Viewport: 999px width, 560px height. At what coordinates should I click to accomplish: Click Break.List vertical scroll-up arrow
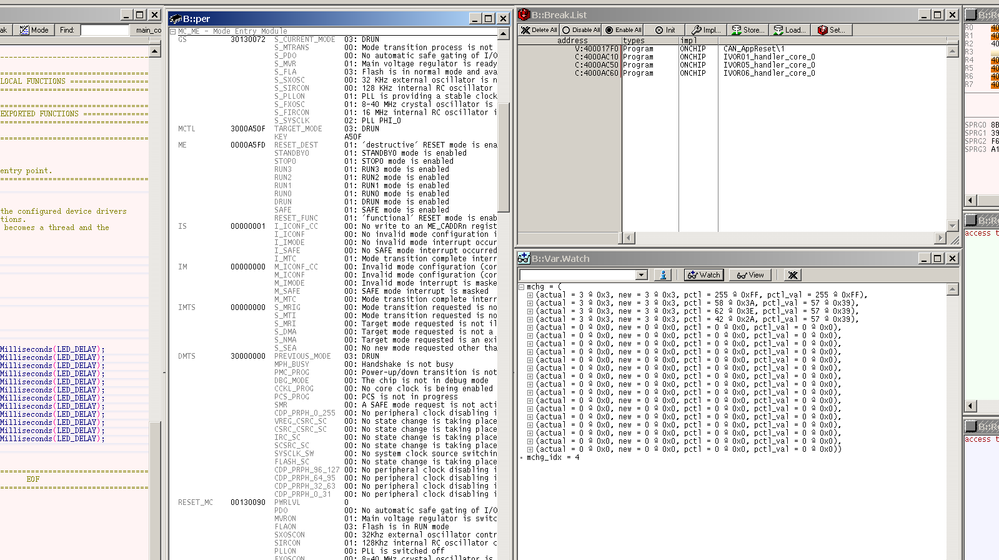952,52
